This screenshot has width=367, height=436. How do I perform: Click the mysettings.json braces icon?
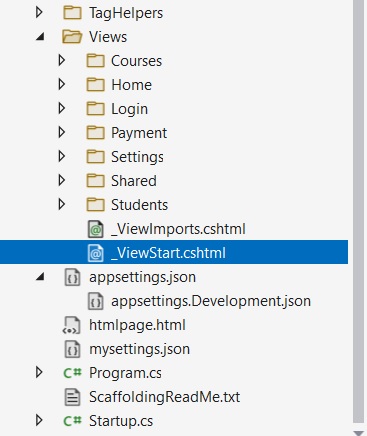[x=72, y=349]
